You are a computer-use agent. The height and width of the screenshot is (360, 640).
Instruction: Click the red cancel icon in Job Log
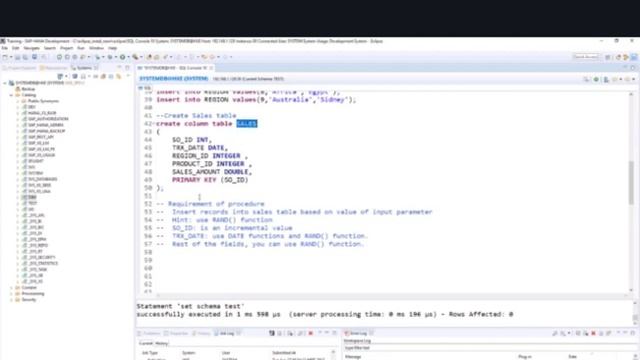click(311, 333)
